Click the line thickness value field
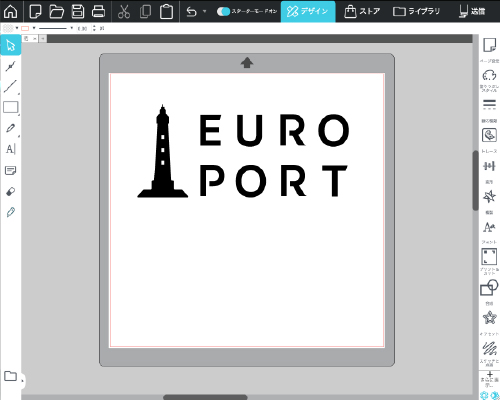Viewport: 500px width, 400px height. click(83, 29)
